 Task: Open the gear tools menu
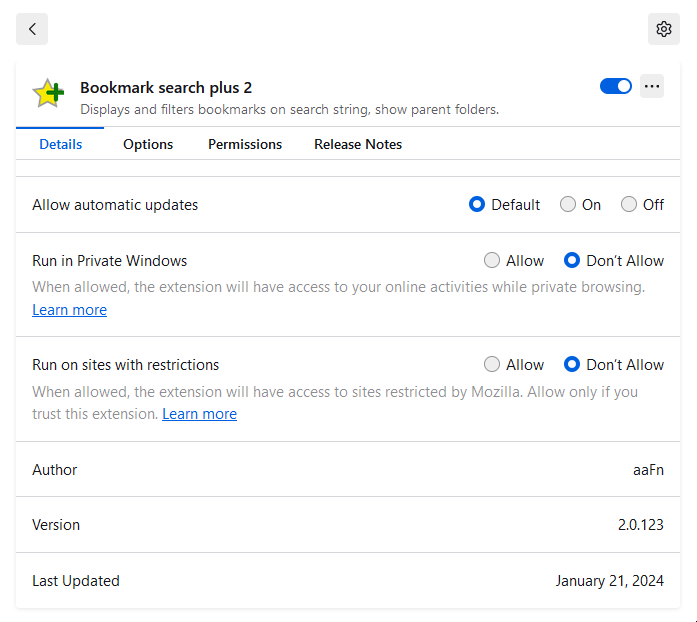pyautogui.click(x=663, y=29)
